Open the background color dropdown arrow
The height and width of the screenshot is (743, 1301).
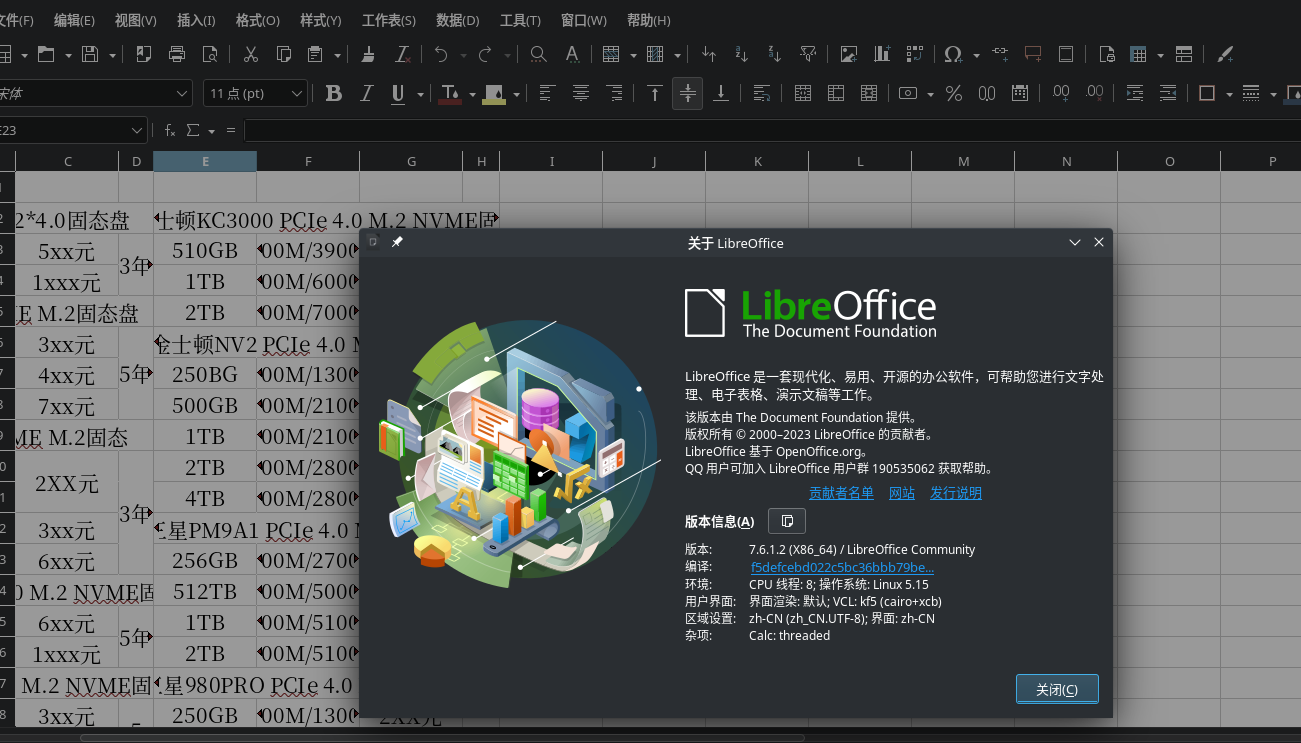(x=516, y=93)
